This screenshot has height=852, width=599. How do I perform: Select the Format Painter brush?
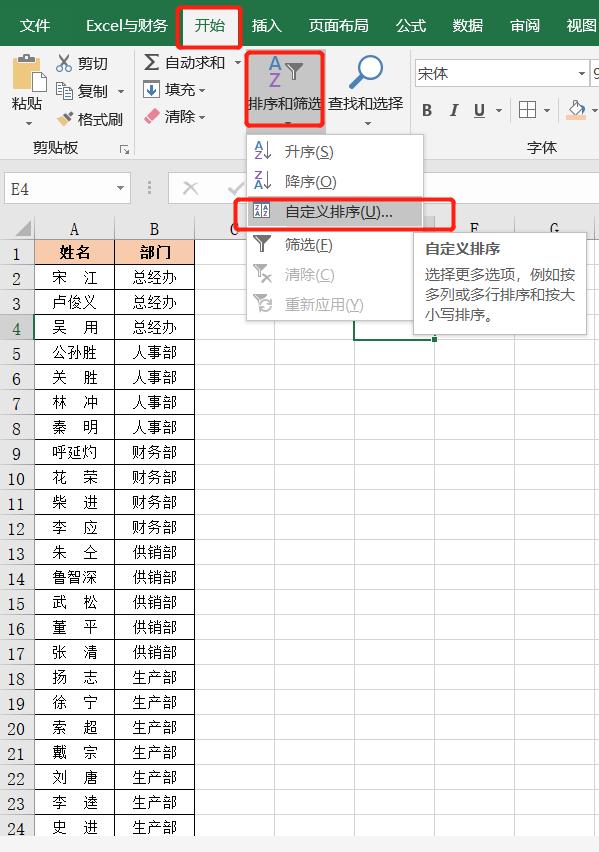coord(65,118)
